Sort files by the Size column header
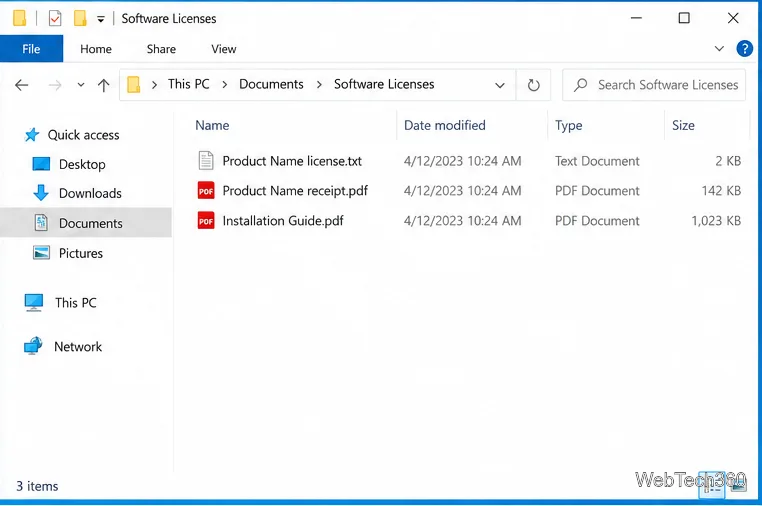This screenshot has width=762, height=506. [683, 125]
